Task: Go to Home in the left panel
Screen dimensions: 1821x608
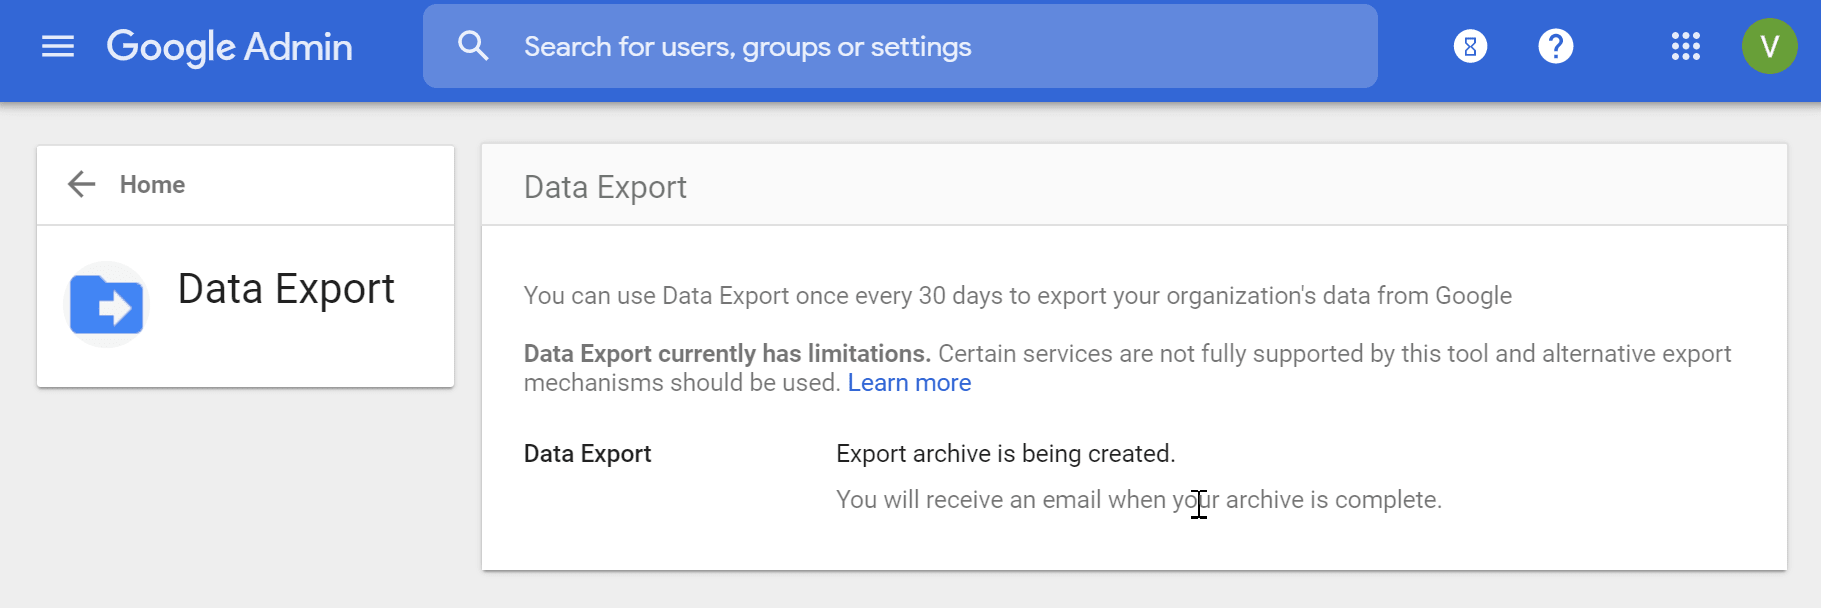Action: click(152, 185)
